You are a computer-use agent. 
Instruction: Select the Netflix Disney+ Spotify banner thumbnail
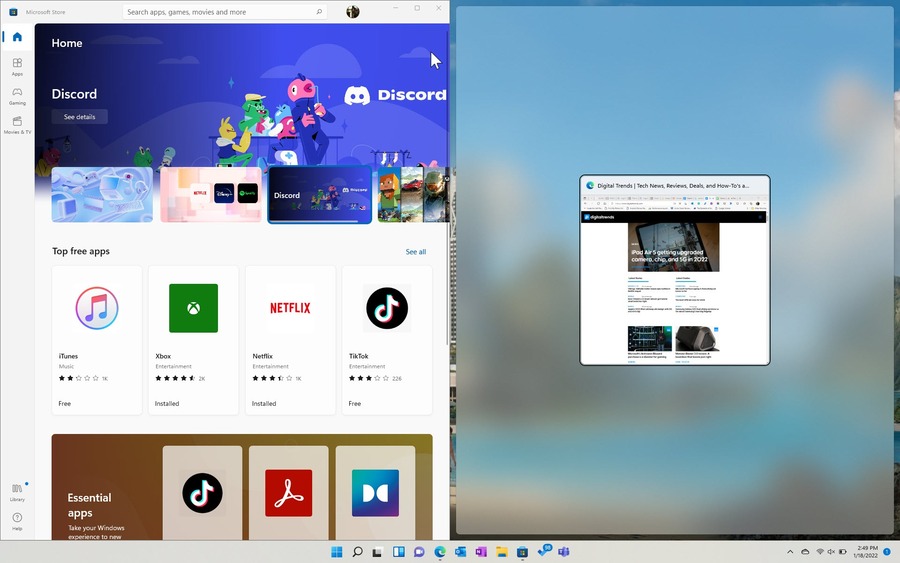211,195
